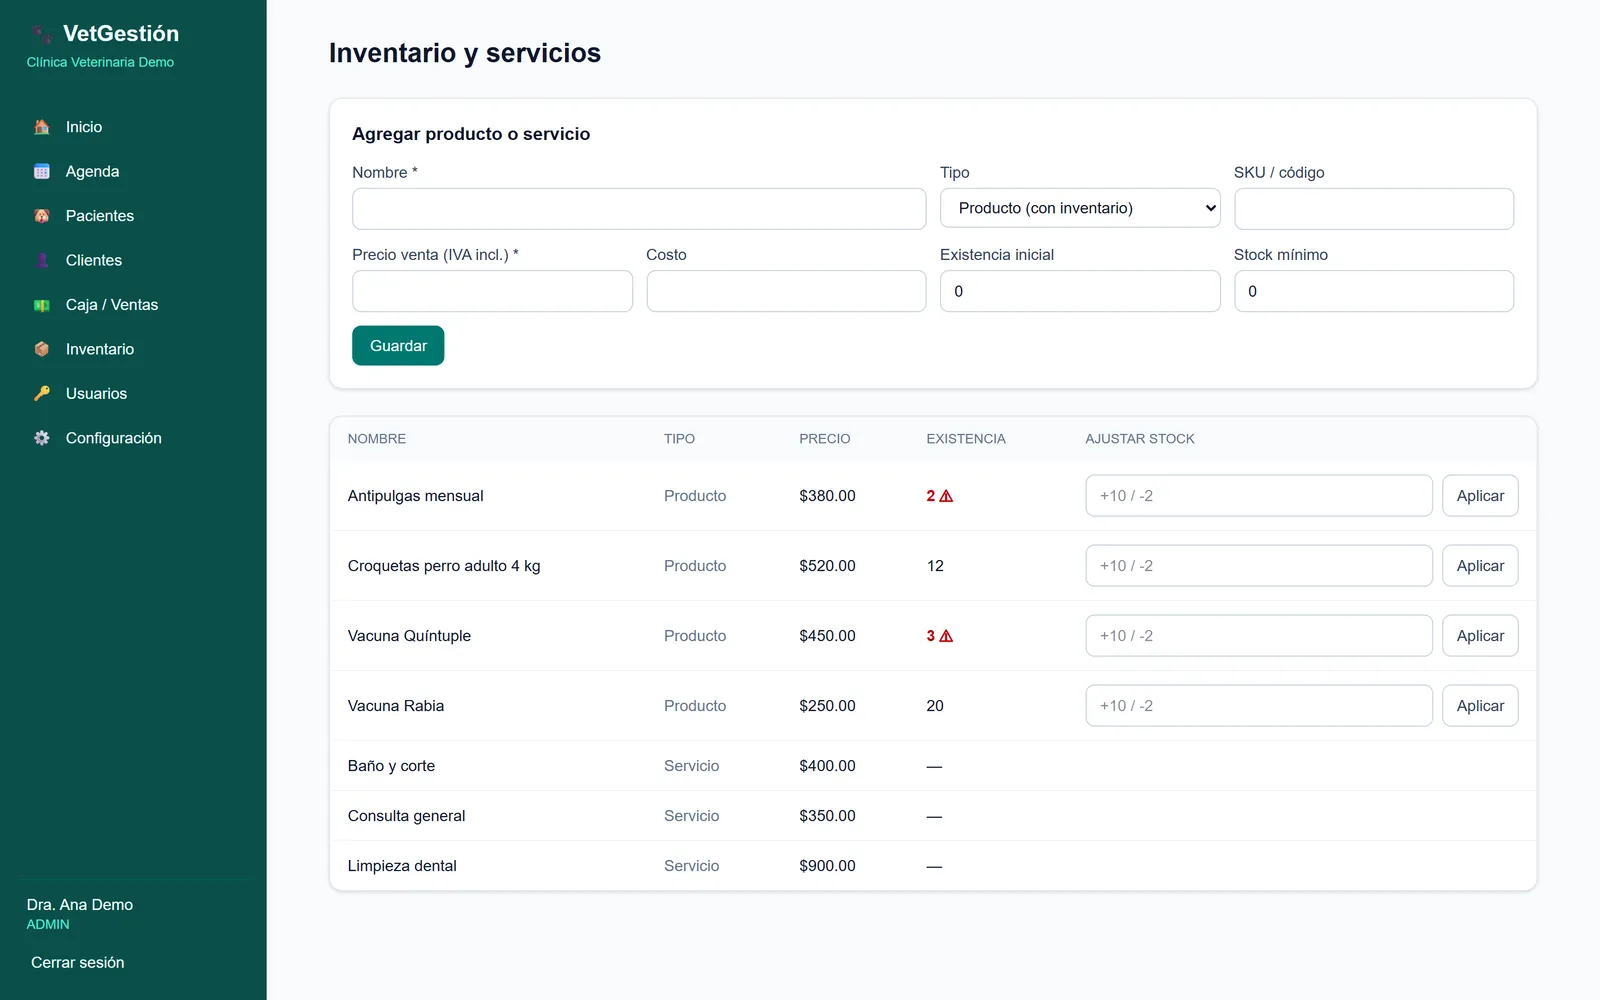Select the Baño y corte row name
The width and height of the screenshot is (1600, 1000).
point(391,766)
